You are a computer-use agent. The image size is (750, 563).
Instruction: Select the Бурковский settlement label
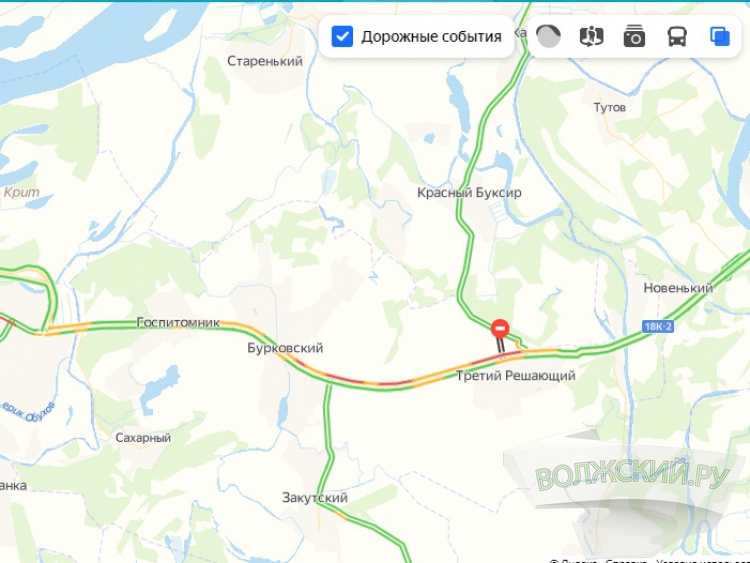pyautogui.click(x=285, y=348)
